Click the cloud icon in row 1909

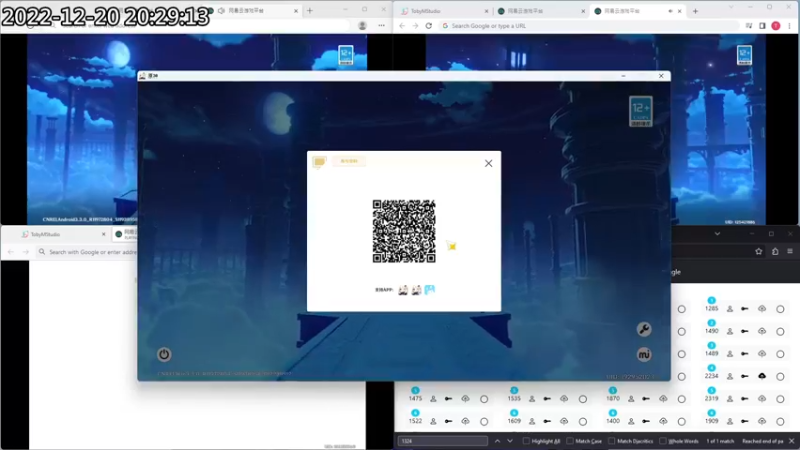762,421
